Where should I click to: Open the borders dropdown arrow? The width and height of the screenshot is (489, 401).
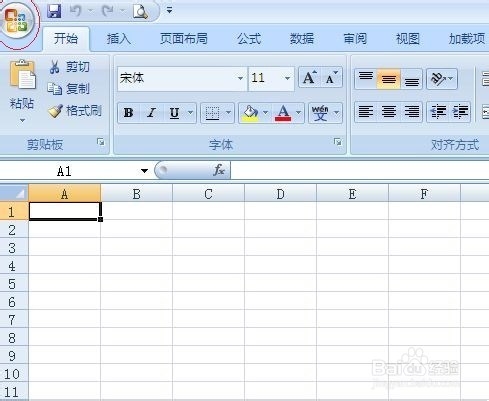228,113
